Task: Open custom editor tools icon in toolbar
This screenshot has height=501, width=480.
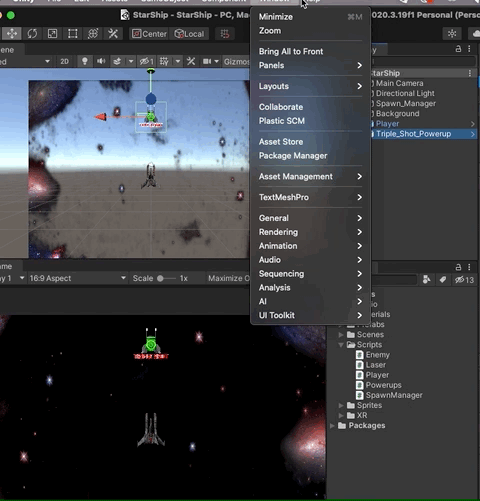Action: click(x=113, y=34)
